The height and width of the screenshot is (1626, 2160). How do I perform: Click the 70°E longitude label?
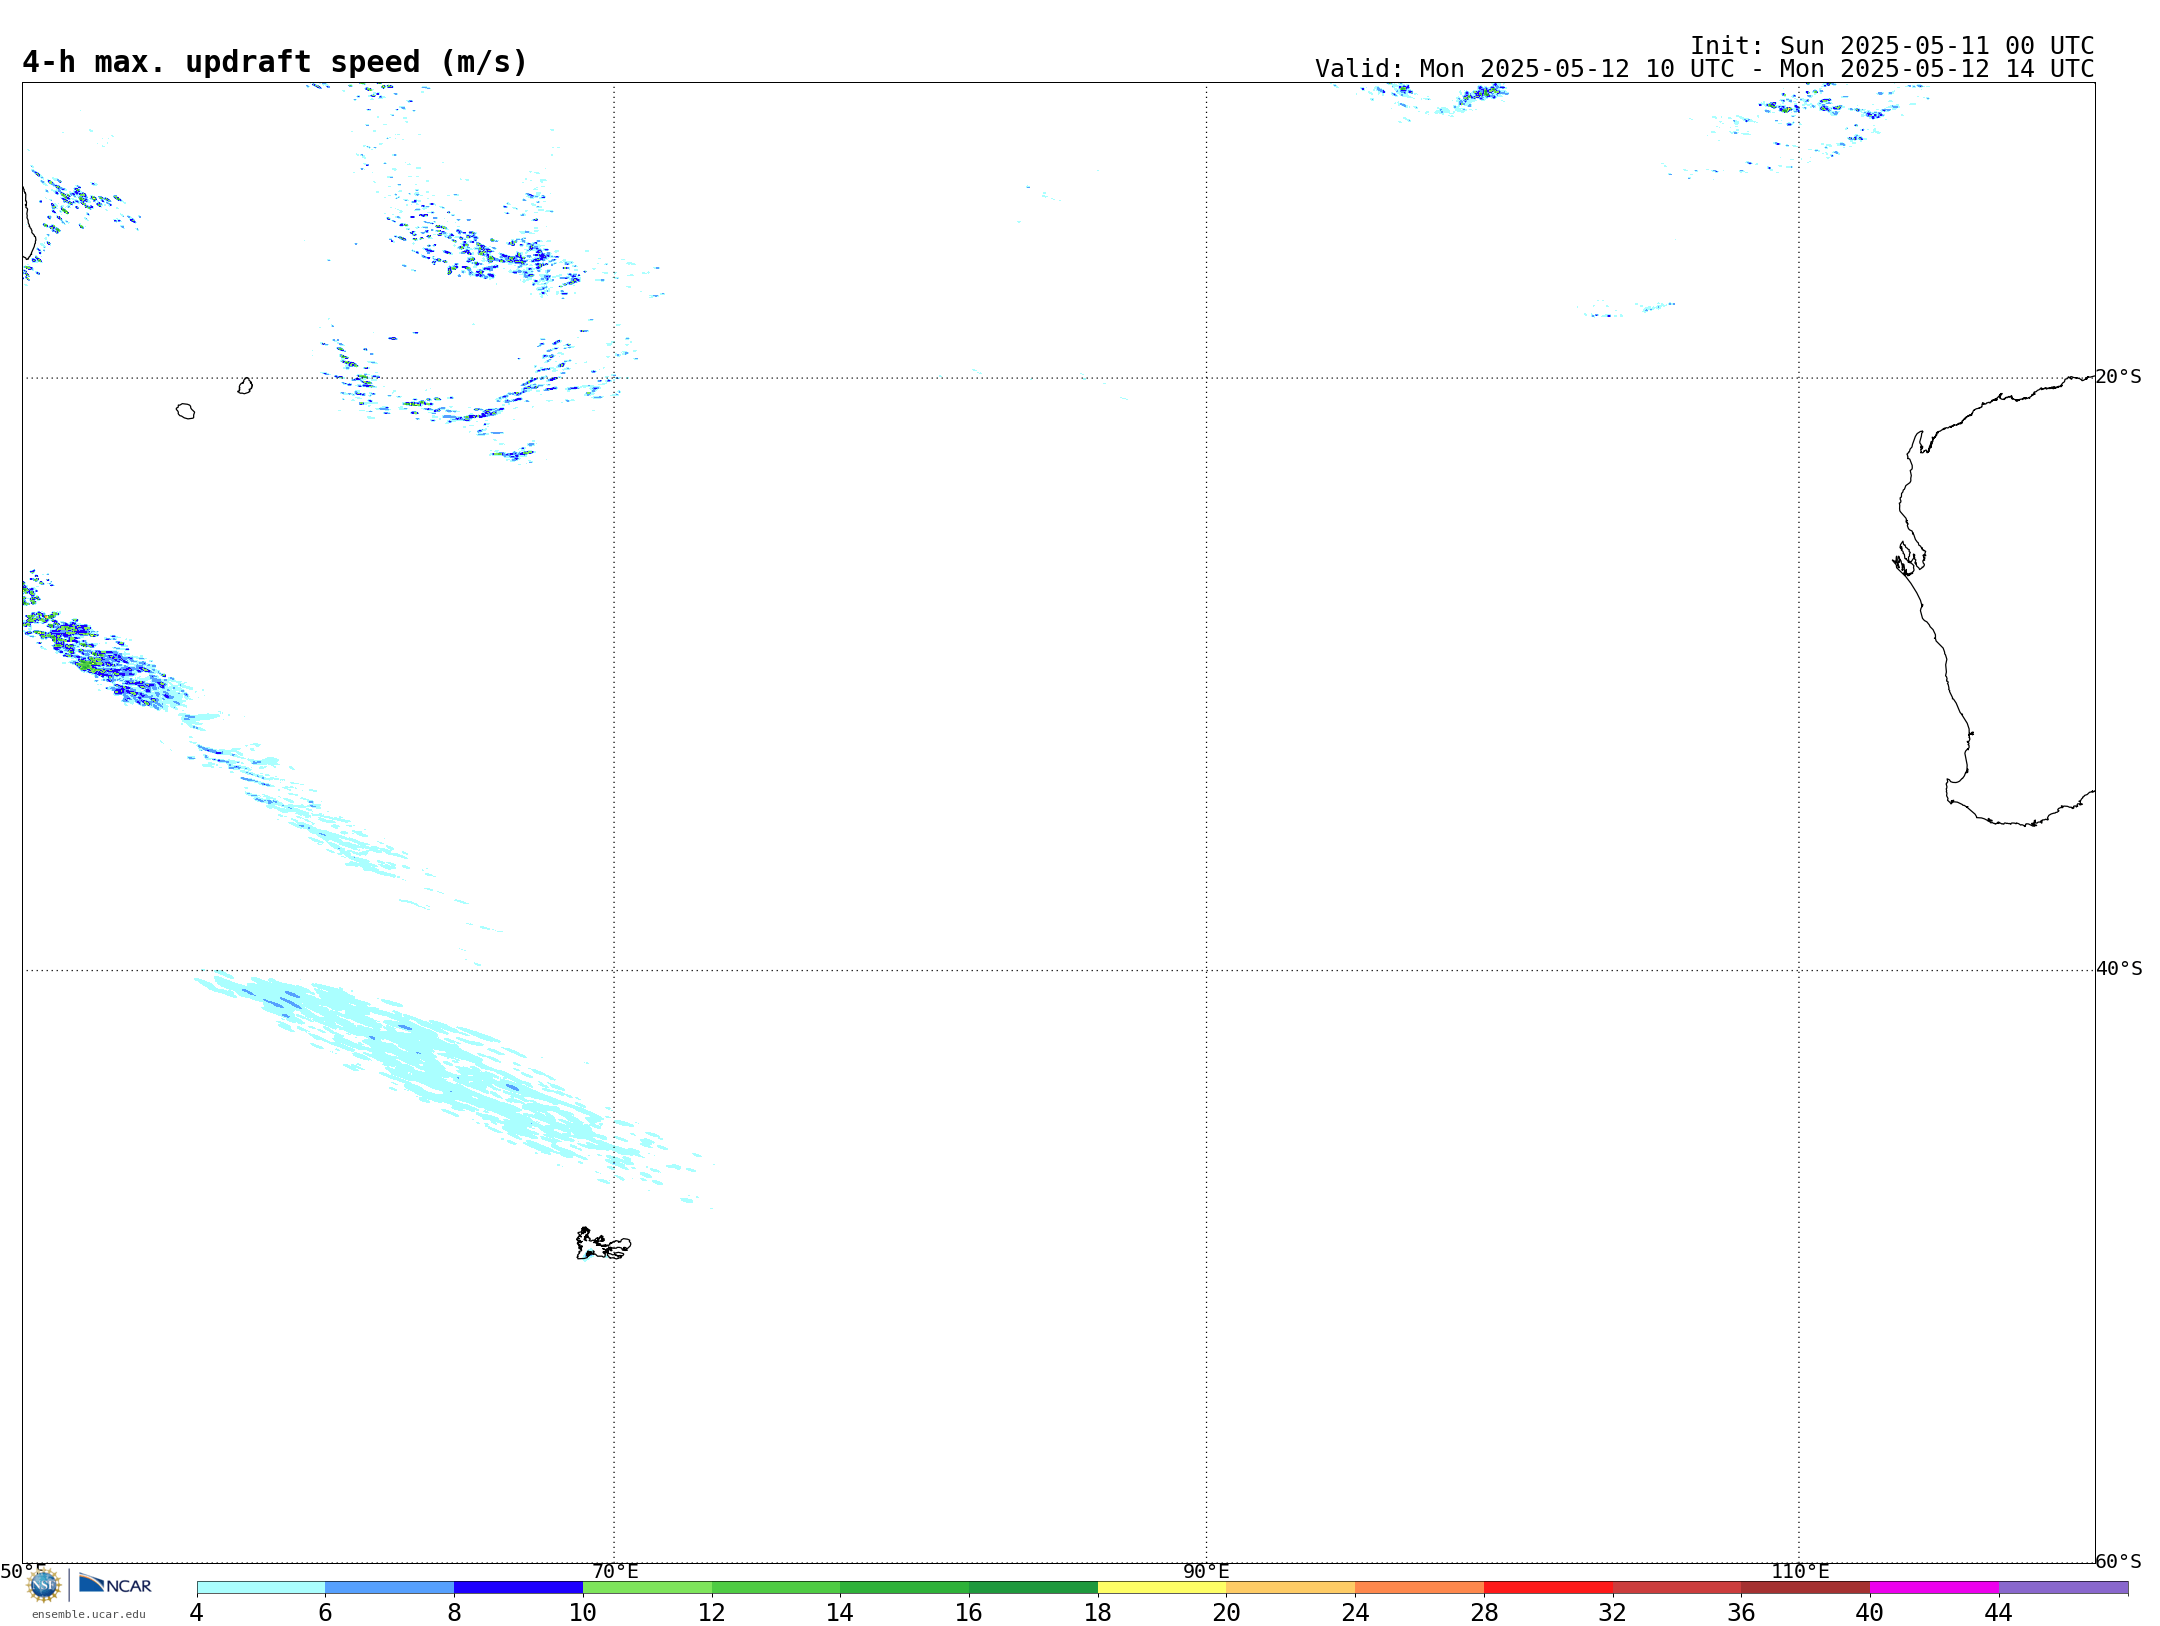pyautogui.click(x=615, y=1572)
